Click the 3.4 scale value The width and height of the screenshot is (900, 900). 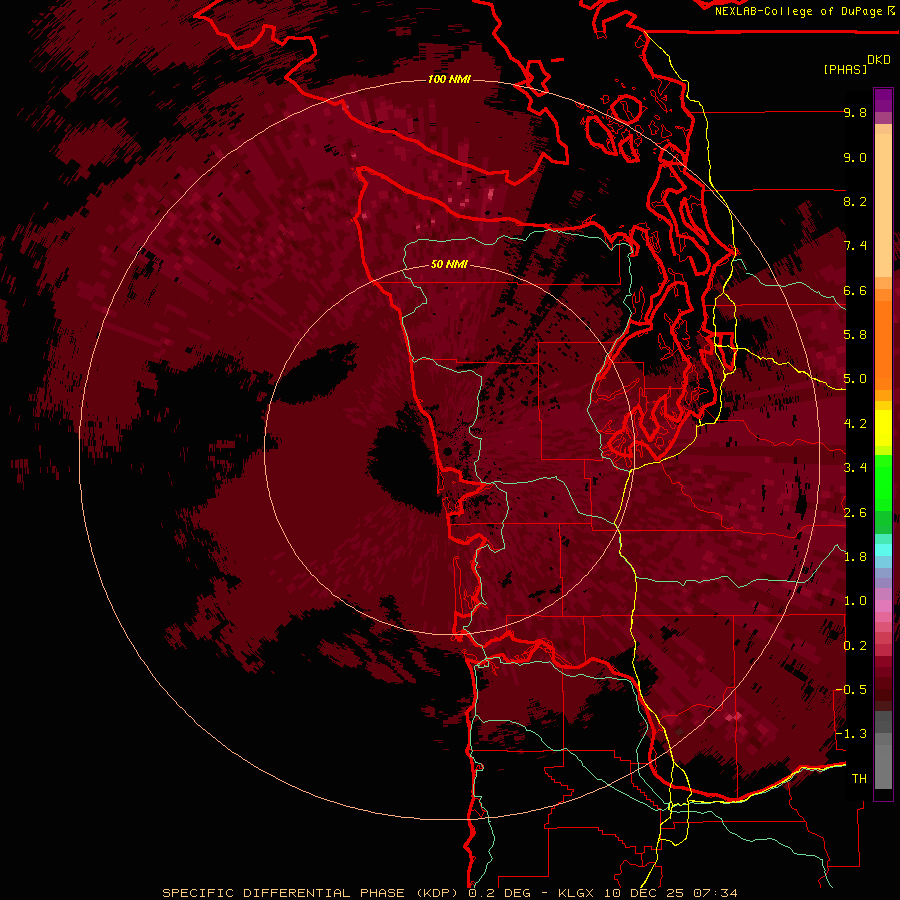[x=855, y=468]
